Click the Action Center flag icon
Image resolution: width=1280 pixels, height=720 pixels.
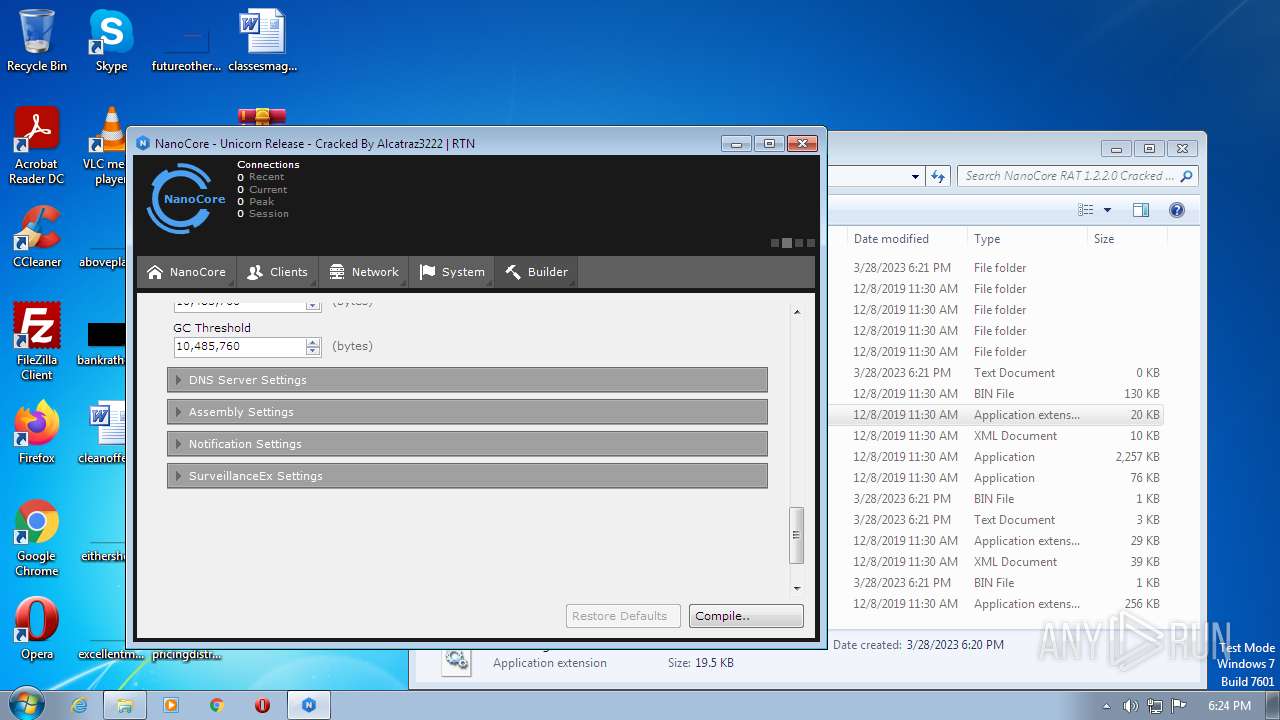(1179, 705)
